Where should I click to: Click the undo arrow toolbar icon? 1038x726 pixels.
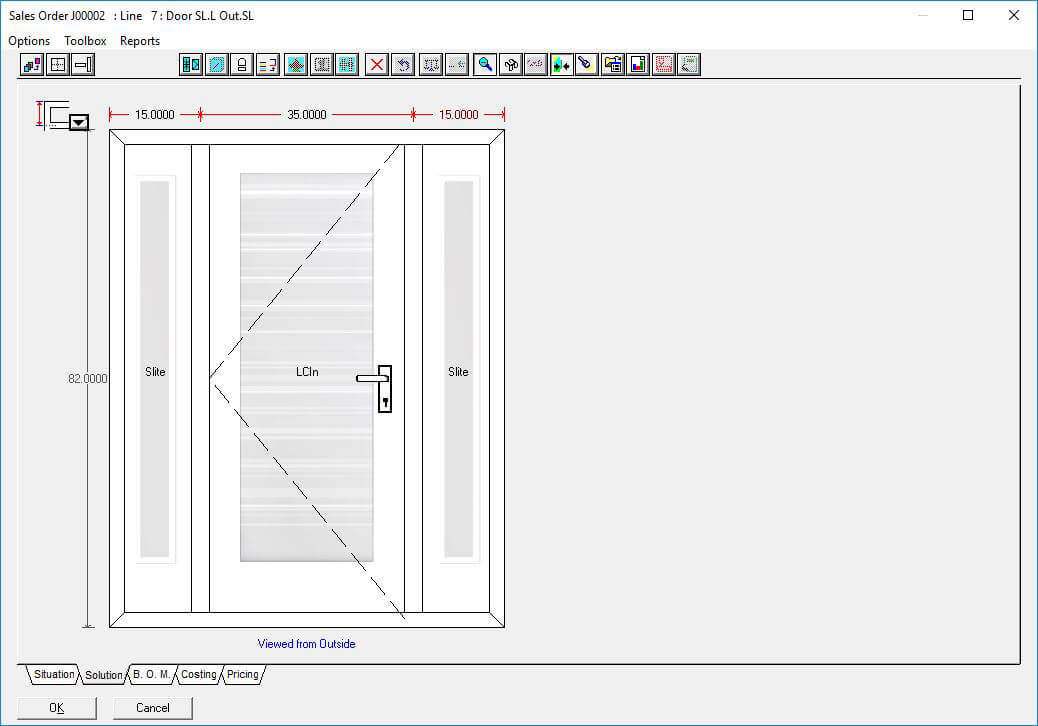(403, 65)
